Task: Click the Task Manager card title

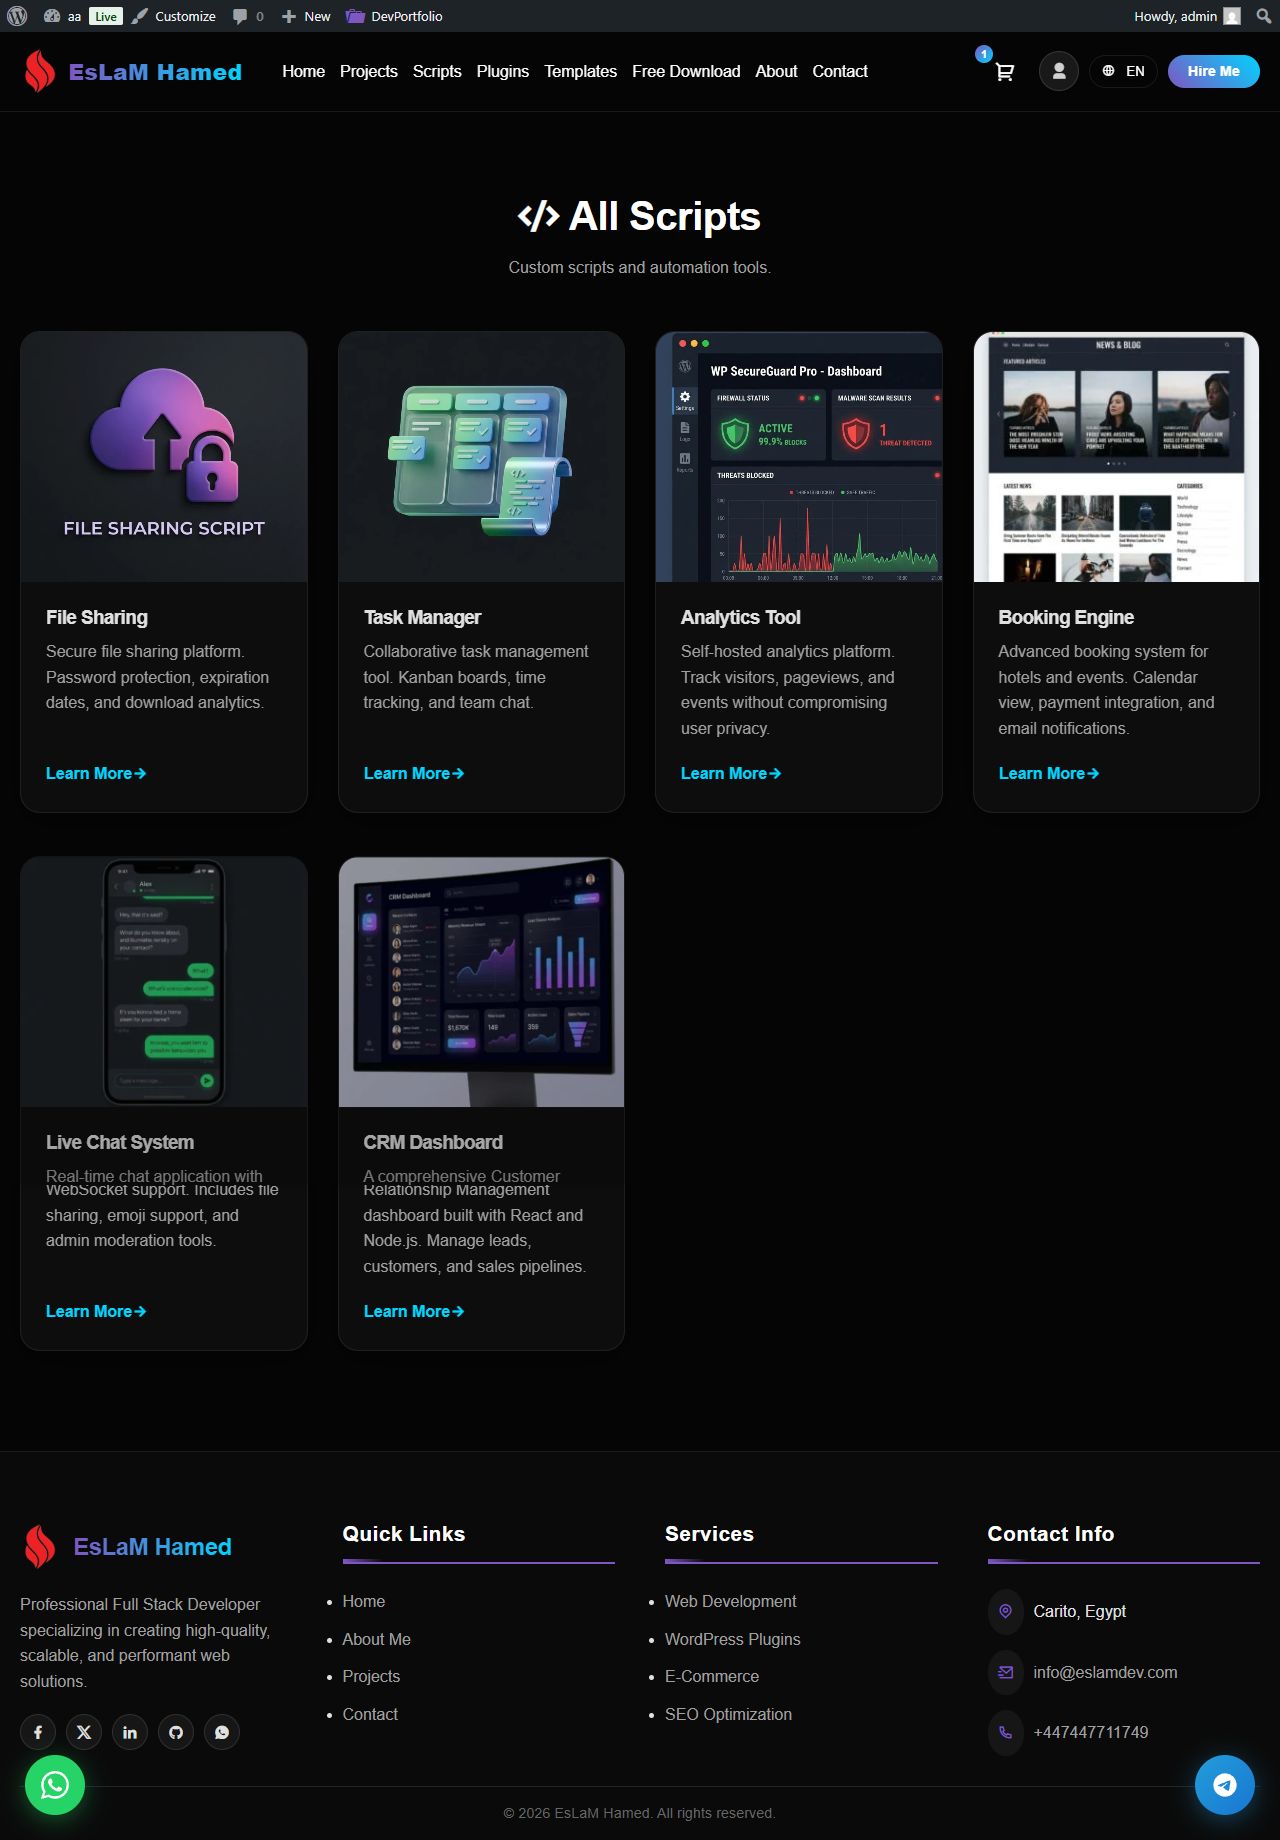Action: (x=422, y=617)
